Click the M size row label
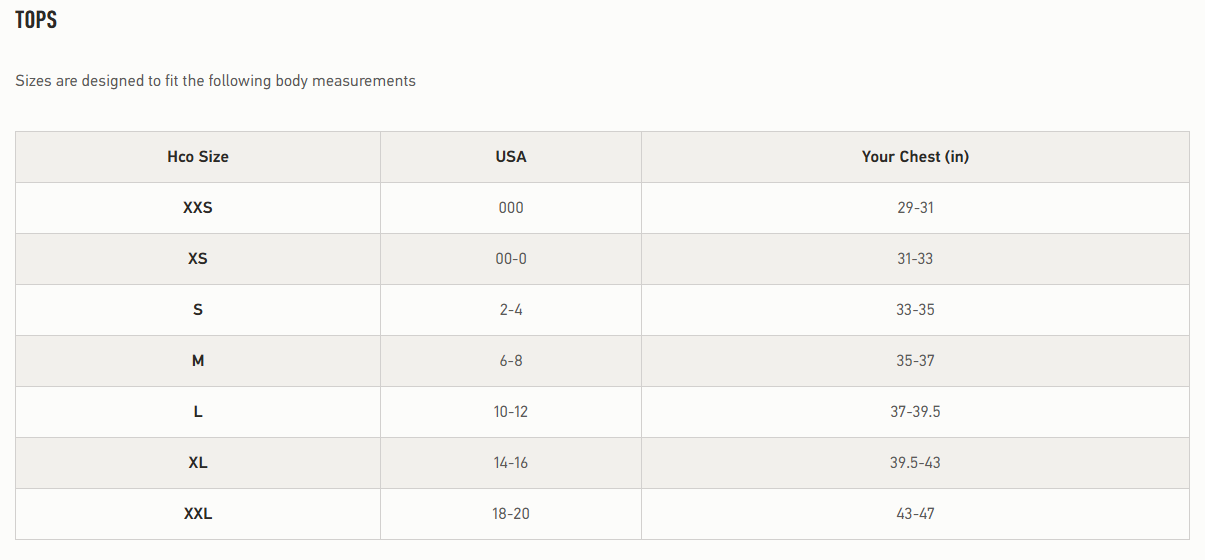 [x=198, y=361]
